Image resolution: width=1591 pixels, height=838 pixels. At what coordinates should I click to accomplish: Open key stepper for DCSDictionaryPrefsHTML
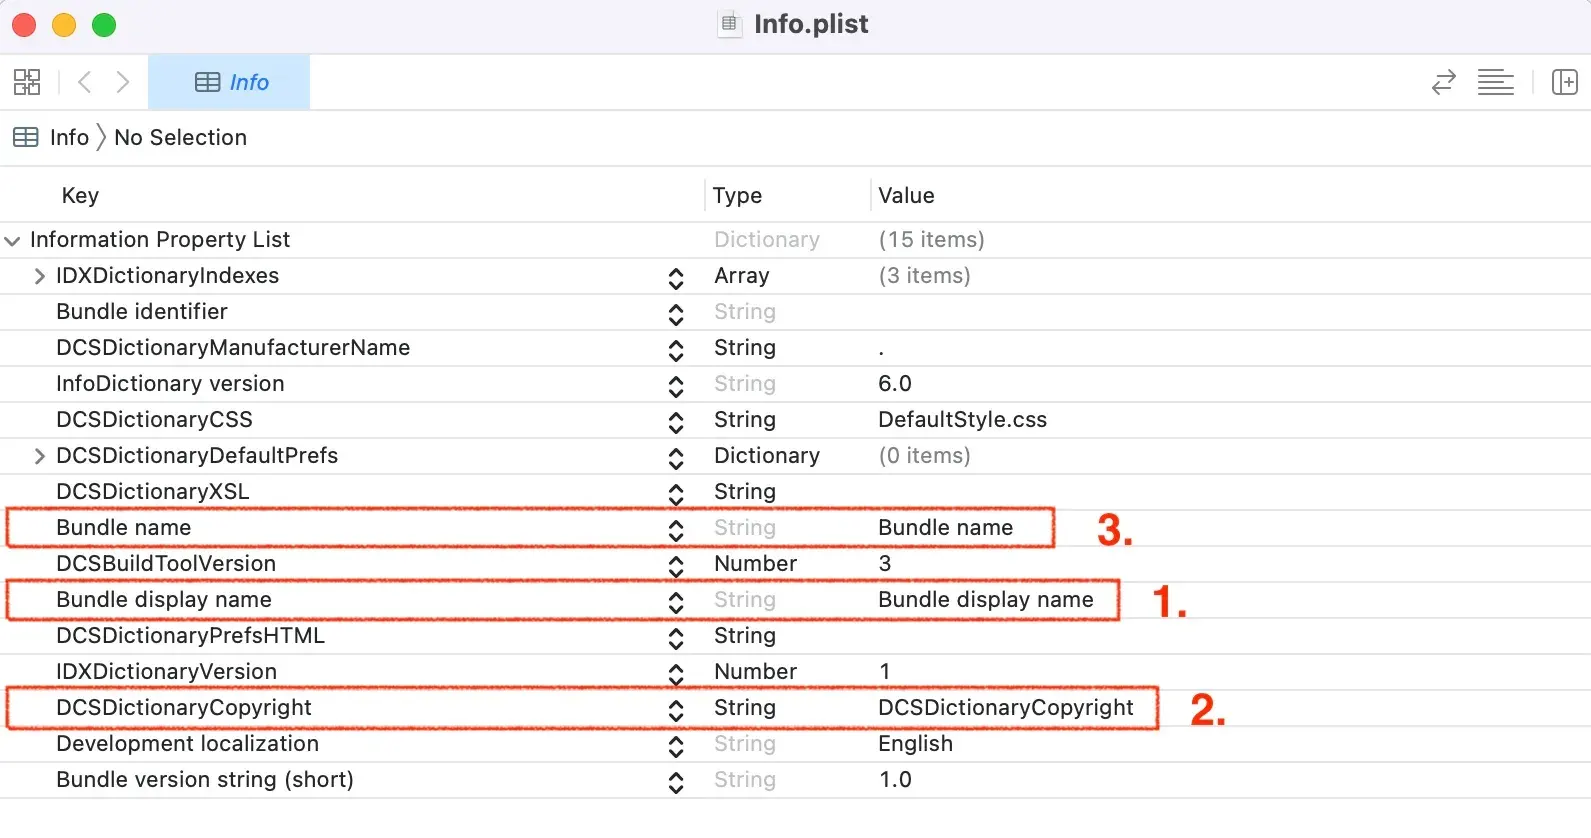click(676, 638)
